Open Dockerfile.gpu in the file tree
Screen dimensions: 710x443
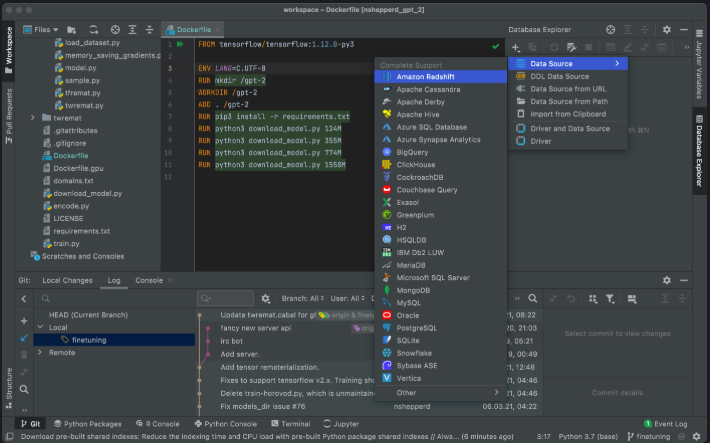(x=78, y=168)
